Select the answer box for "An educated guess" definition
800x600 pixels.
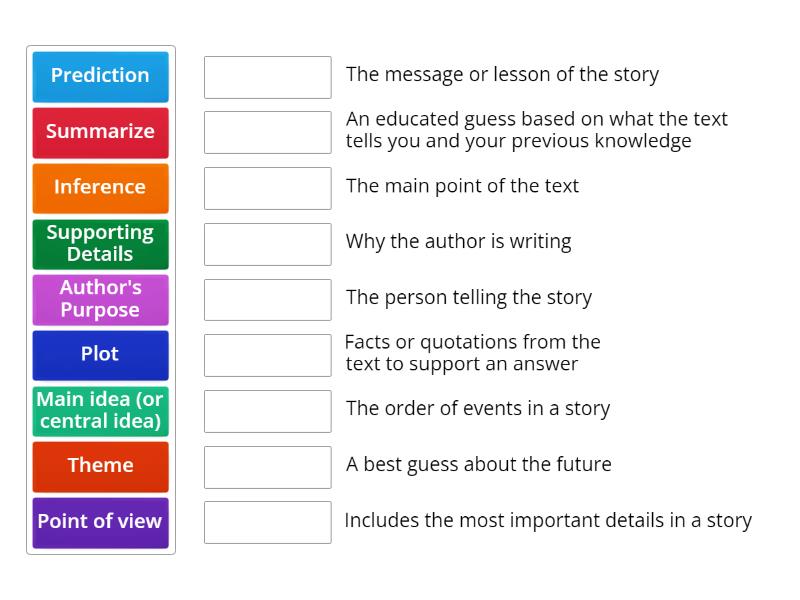[x=267, y=132]
